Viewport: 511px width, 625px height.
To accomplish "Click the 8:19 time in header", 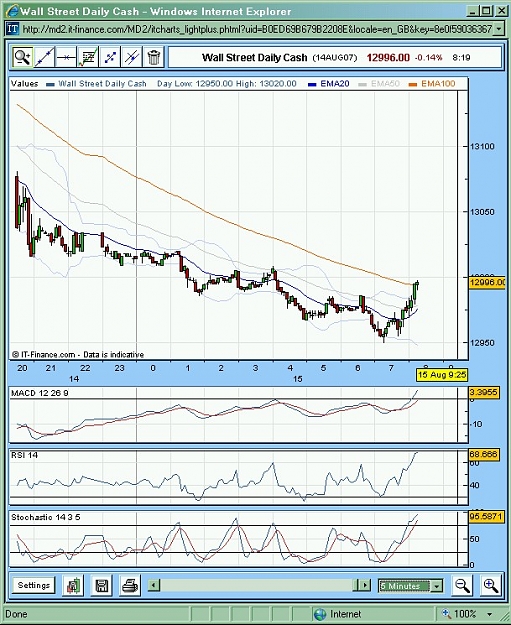I will point(461,58).
